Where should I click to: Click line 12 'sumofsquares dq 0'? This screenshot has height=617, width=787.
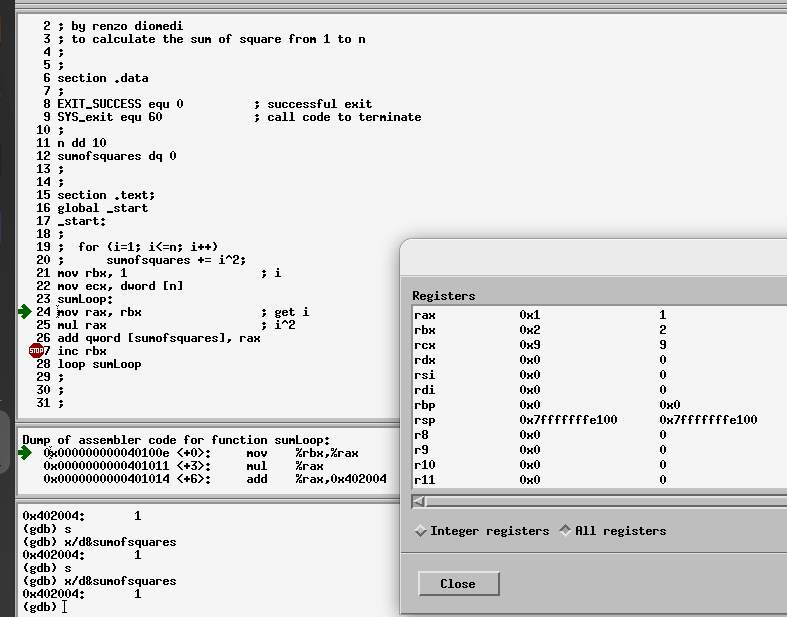coord(117,156)
